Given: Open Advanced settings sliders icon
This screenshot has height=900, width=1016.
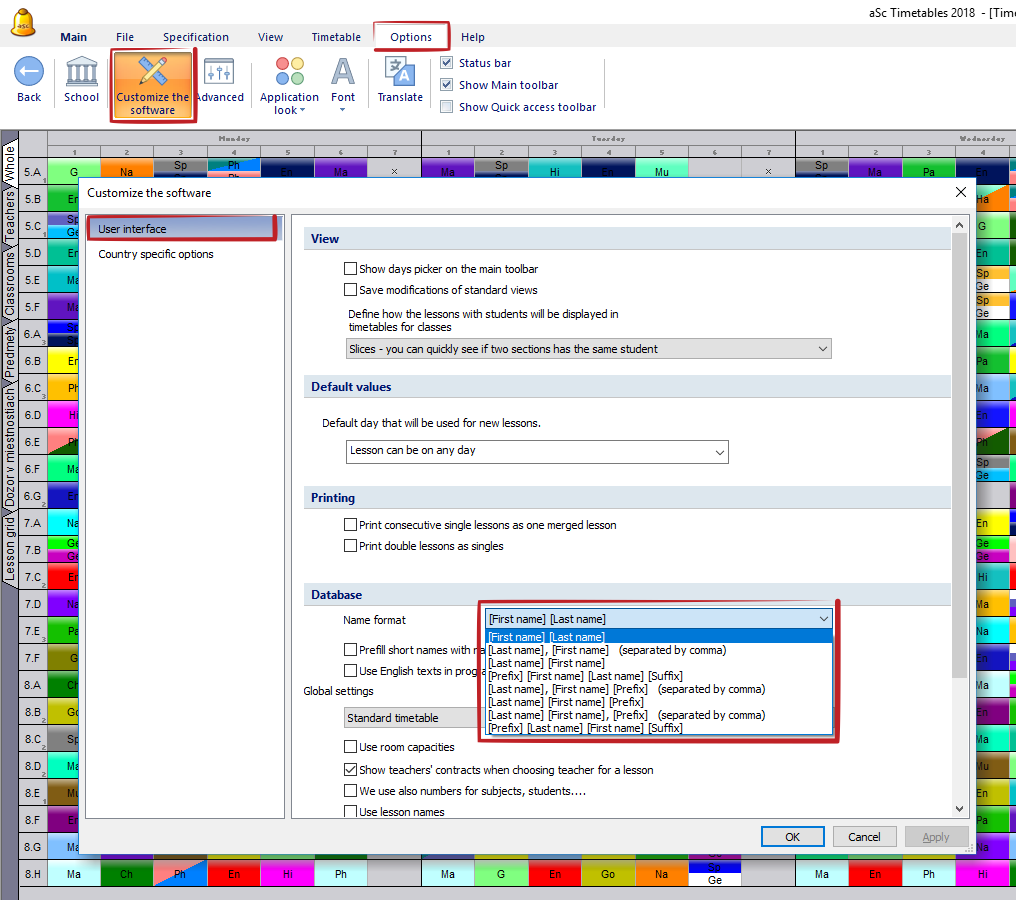Looking at the screenshot, I should pos(219,73).
